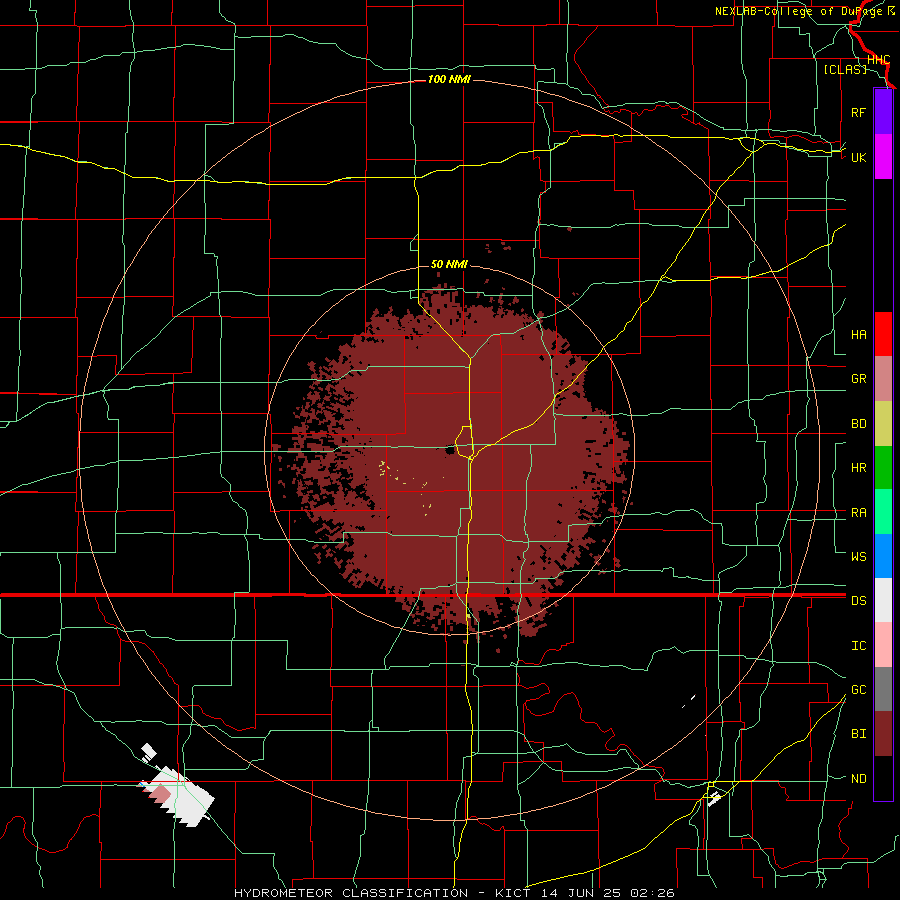
Task: Click the UK legend label
Action: [x=858, y=157]
